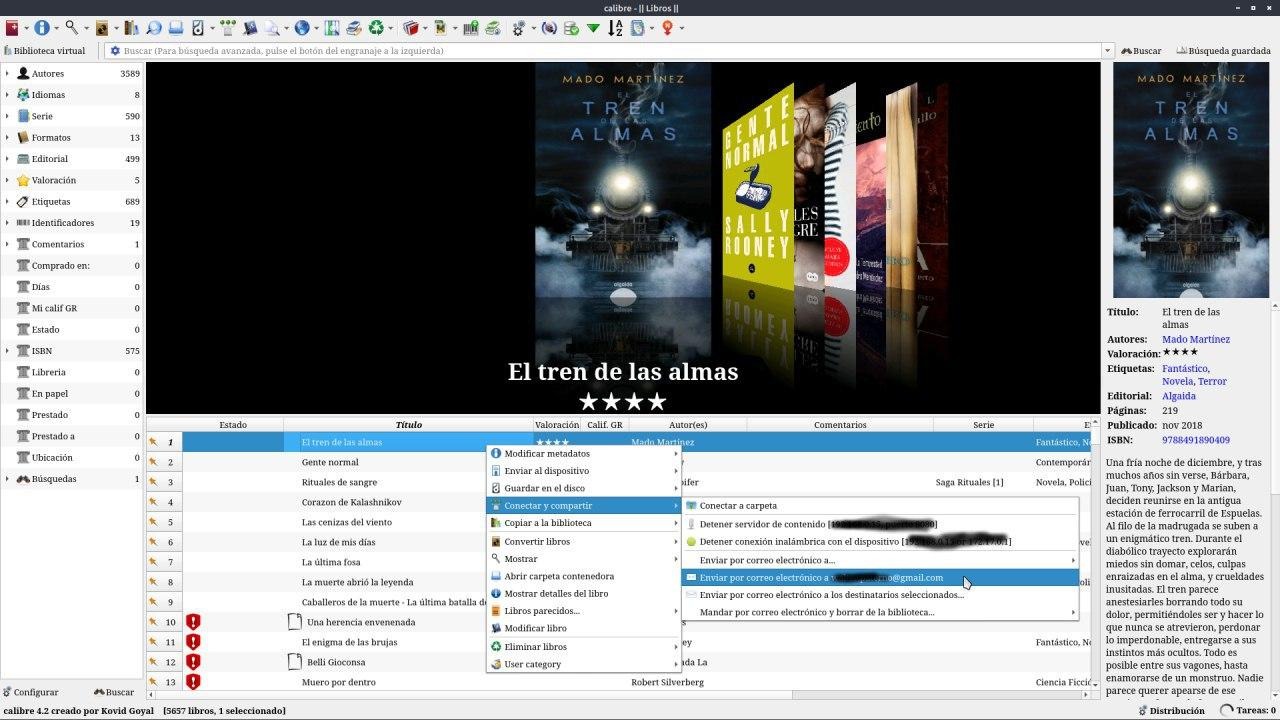Screen dimensions: 1280x720
Task: Click the search gear icon for advanced search
Action: [115, 51]
